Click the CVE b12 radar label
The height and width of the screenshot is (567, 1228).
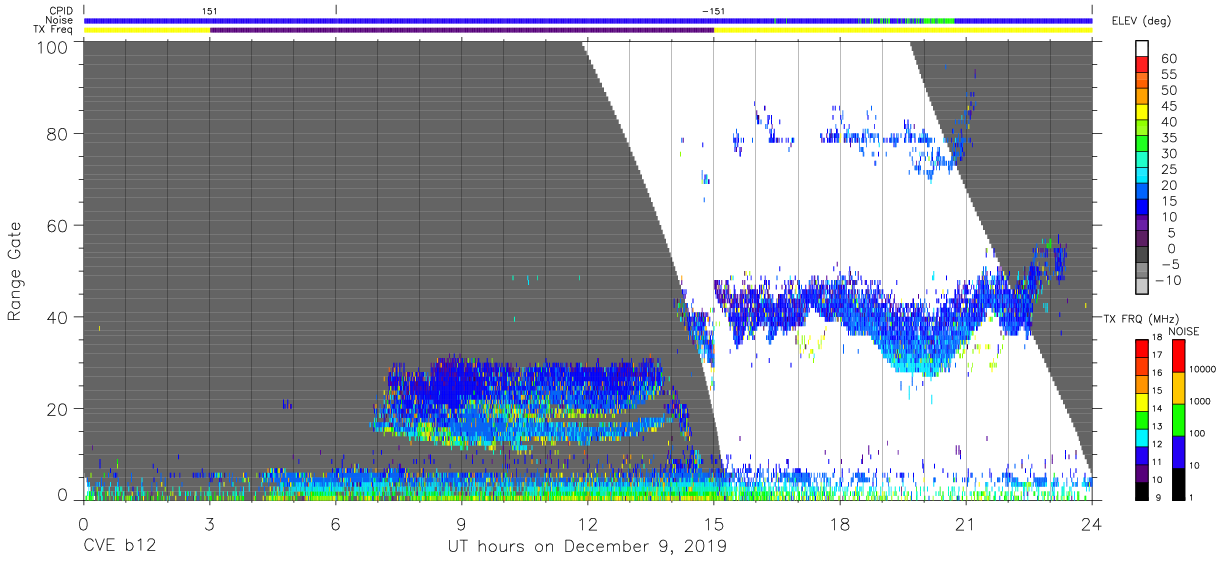pos(120,546)
